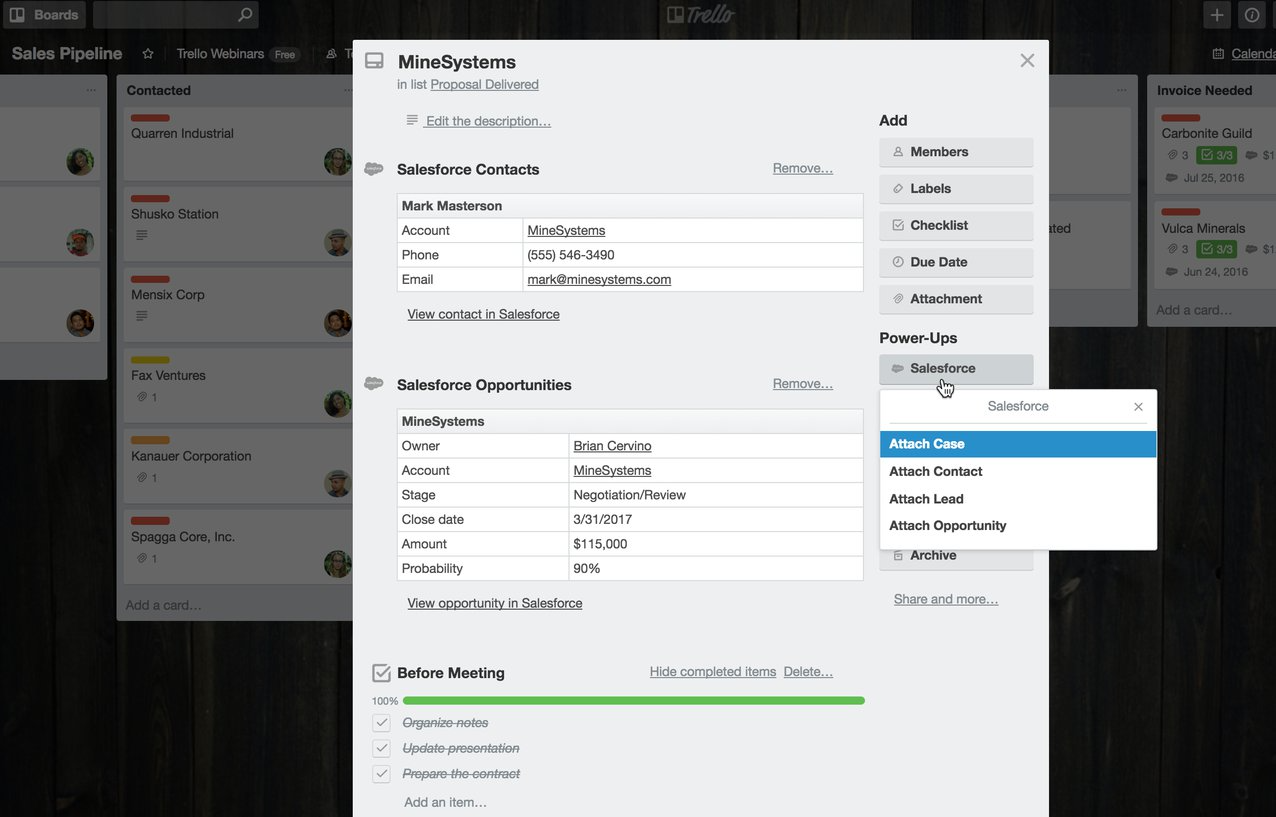This screenshot has height=817, width=1276.
Task: Click member avatar on Quarren Industrial card
Action: (338, 162)
